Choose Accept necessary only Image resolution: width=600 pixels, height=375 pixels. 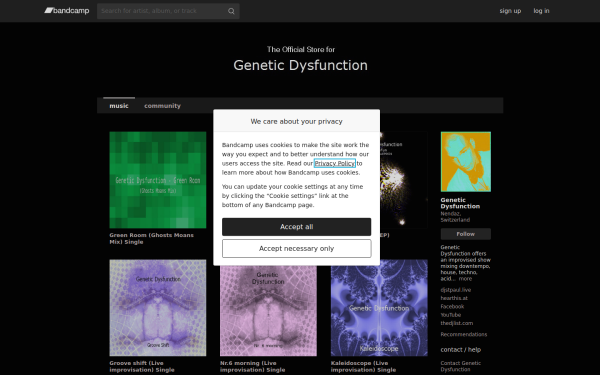coord(297,249)
